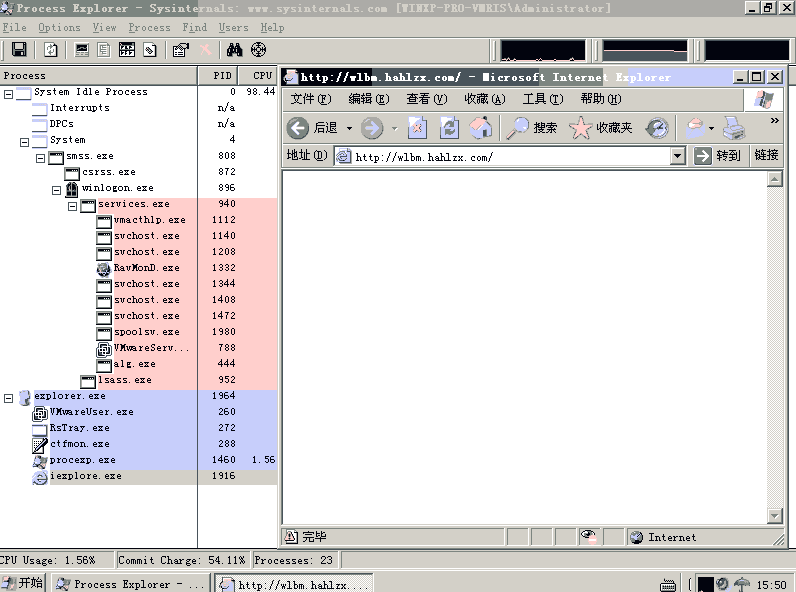
Task: Click the IE History clock icon
Action: pyautogui.click(x=657, y=128)
